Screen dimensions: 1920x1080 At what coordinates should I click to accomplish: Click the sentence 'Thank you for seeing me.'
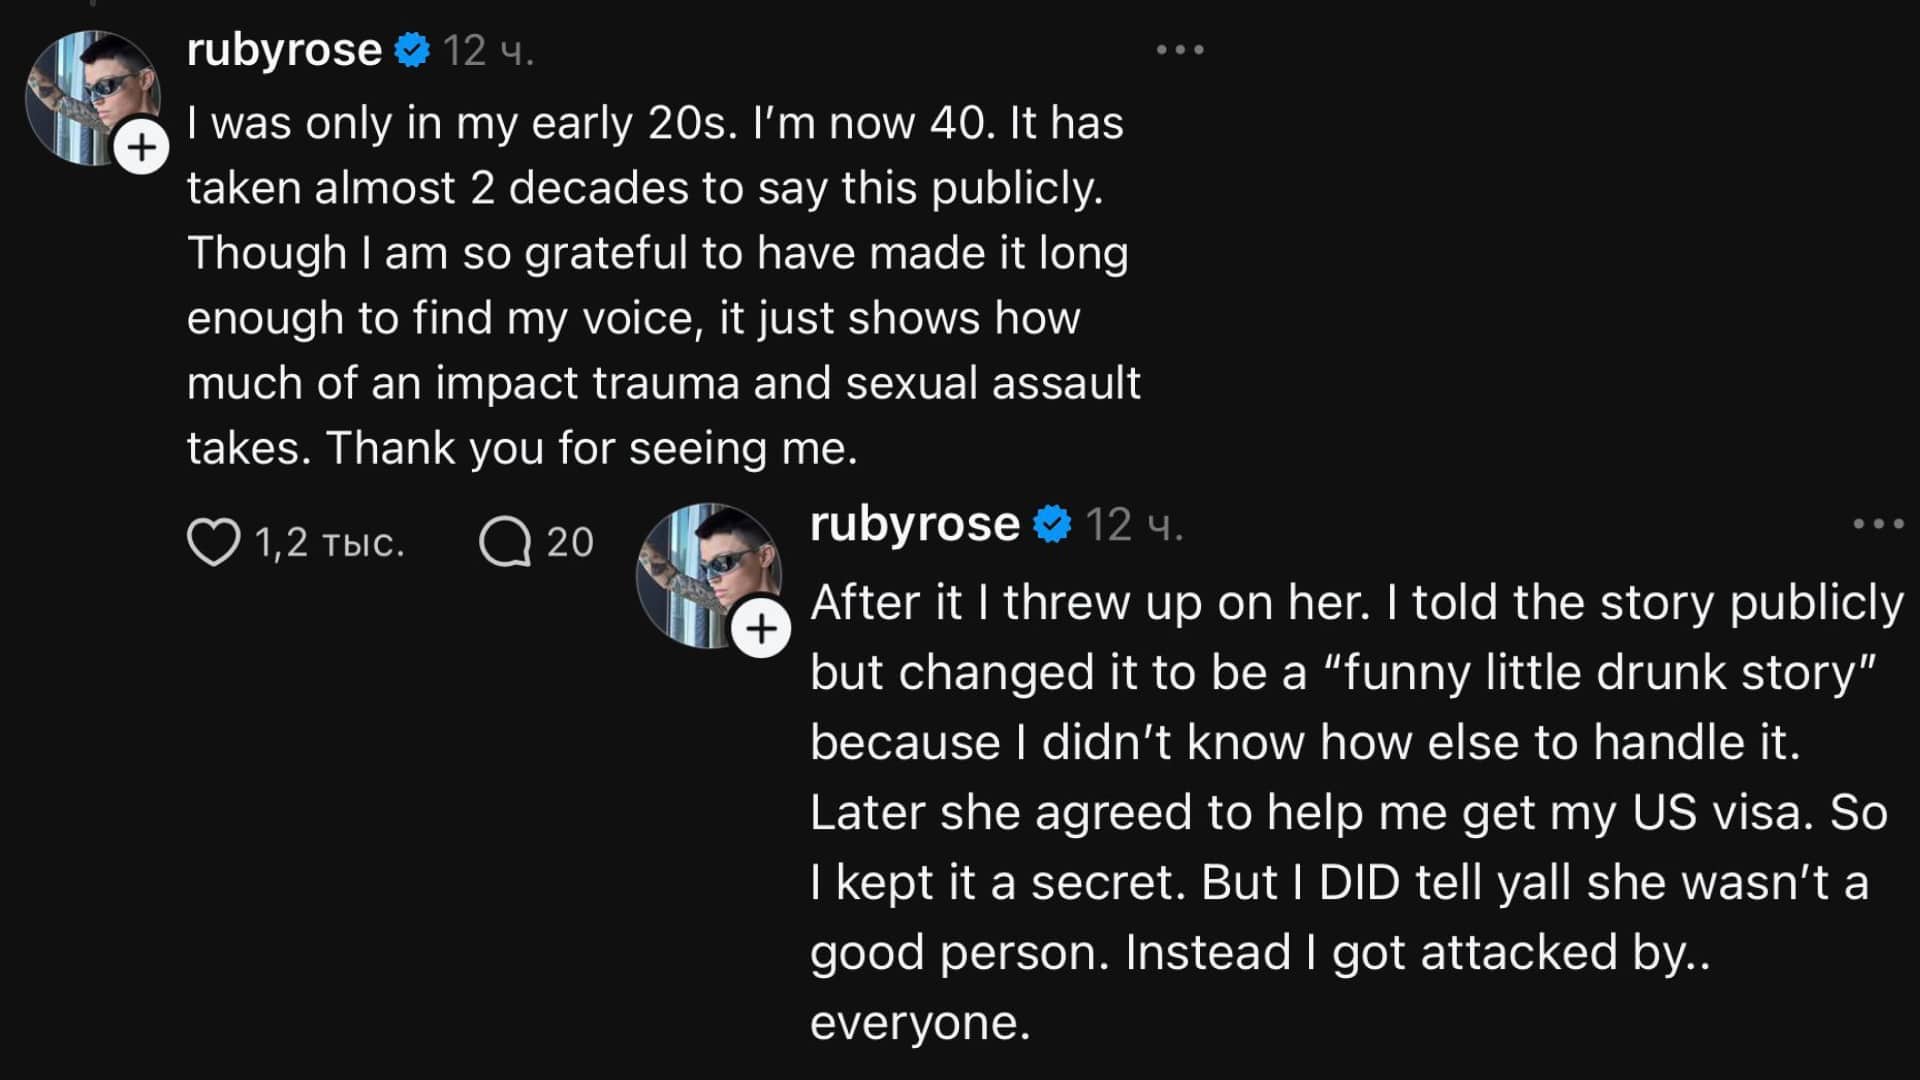pos(592,448)
